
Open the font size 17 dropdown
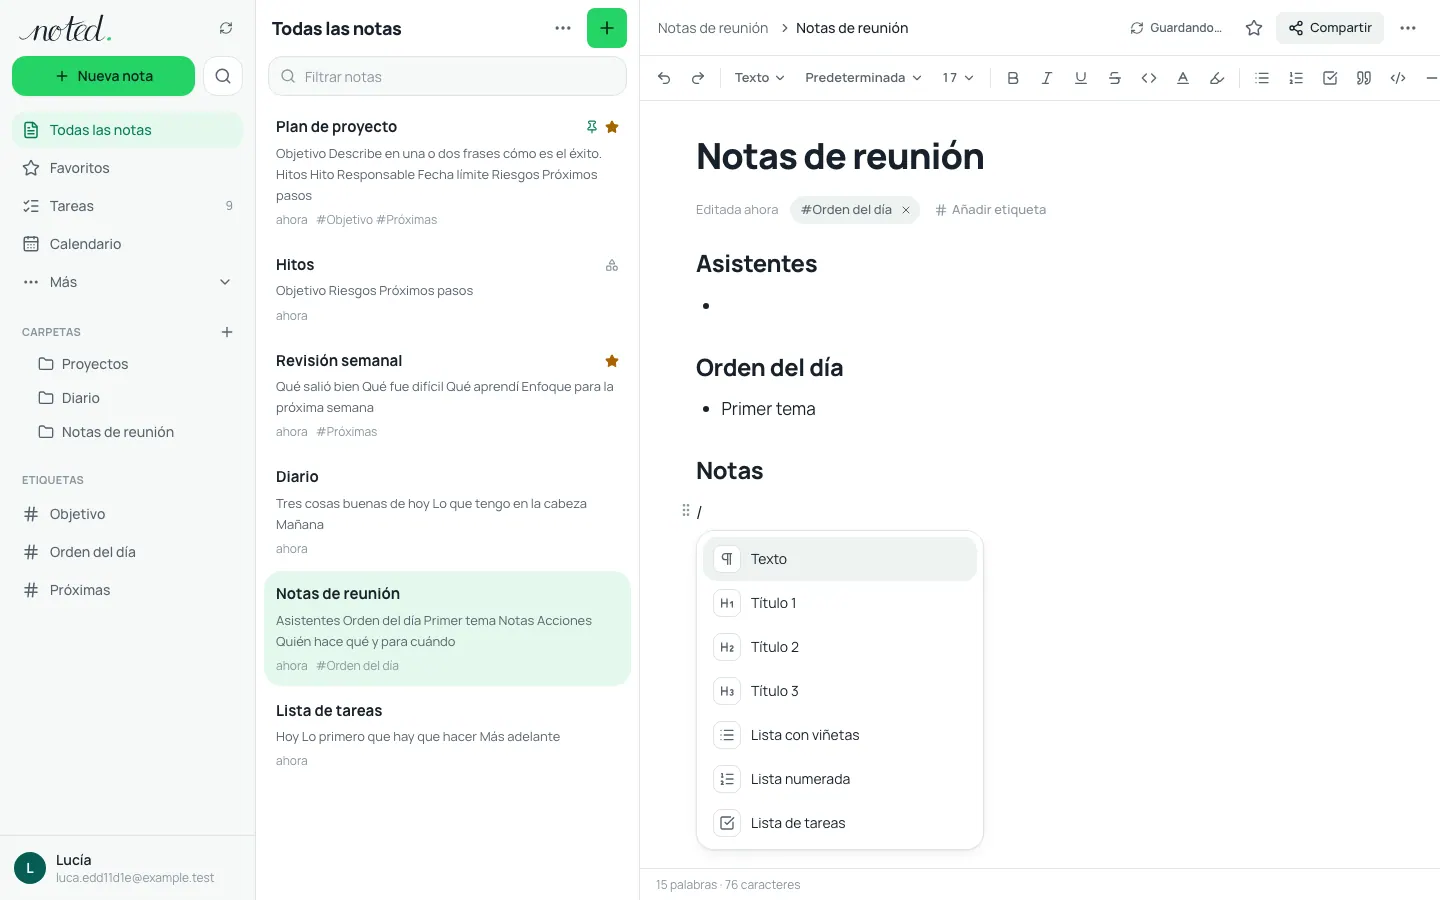957,78
